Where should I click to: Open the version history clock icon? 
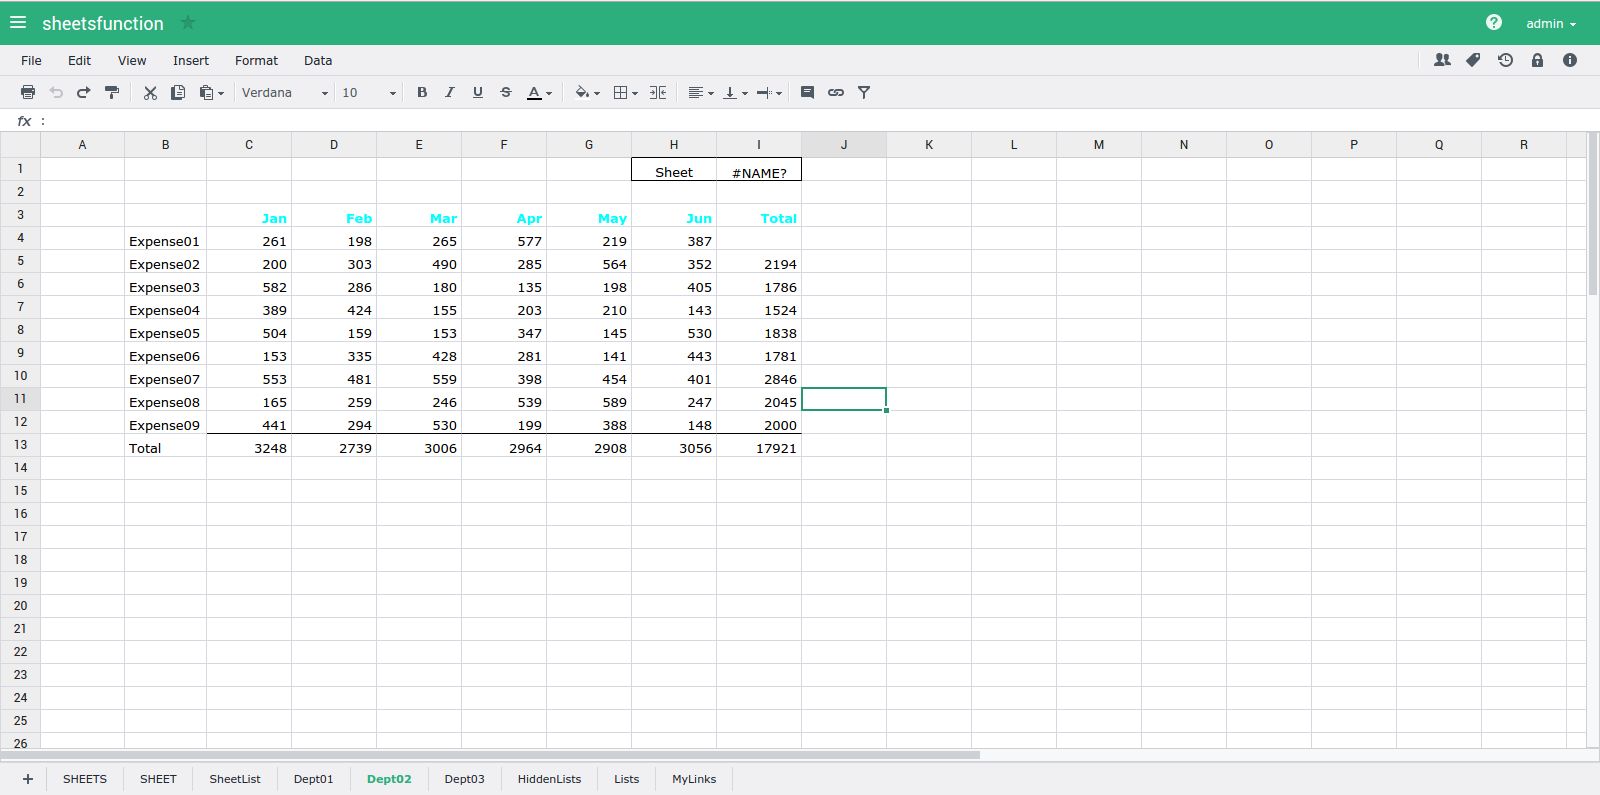(1505, 60)
